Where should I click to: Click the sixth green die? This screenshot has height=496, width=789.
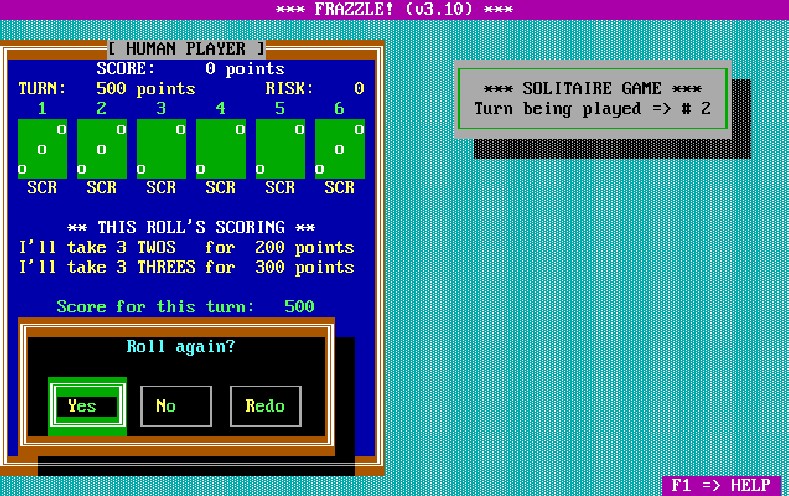pos(340,149)
